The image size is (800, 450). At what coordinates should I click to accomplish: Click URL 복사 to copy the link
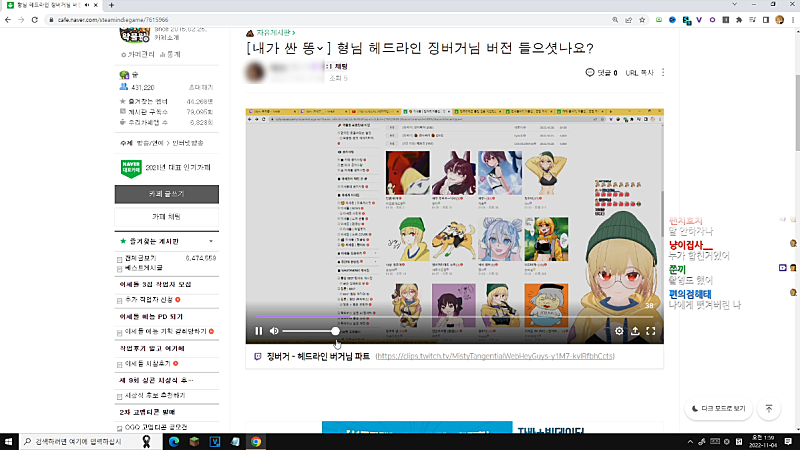click(639, 72)
